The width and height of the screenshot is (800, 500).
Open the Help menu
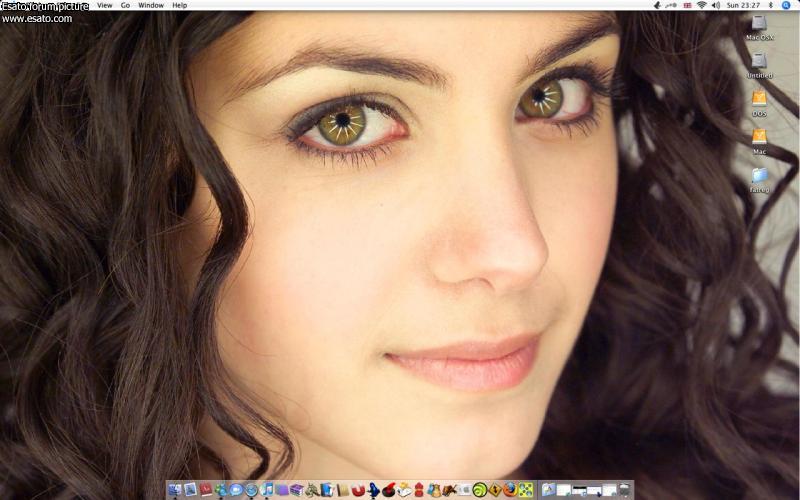[x=180, y=5]
